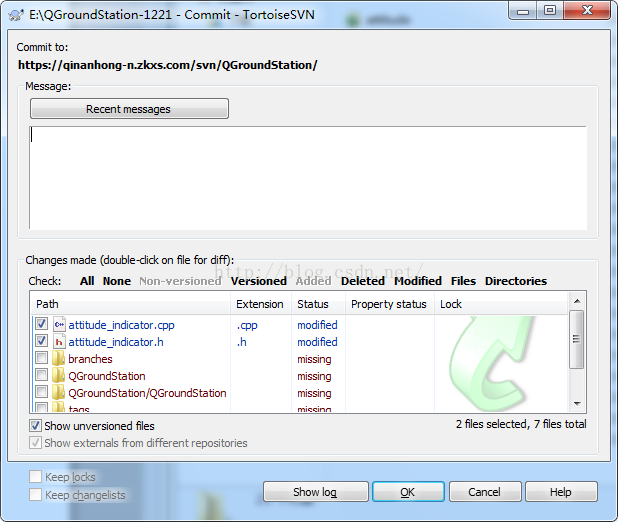618x522 pixels.
Task: Check All files link
Action: [87, 281]
